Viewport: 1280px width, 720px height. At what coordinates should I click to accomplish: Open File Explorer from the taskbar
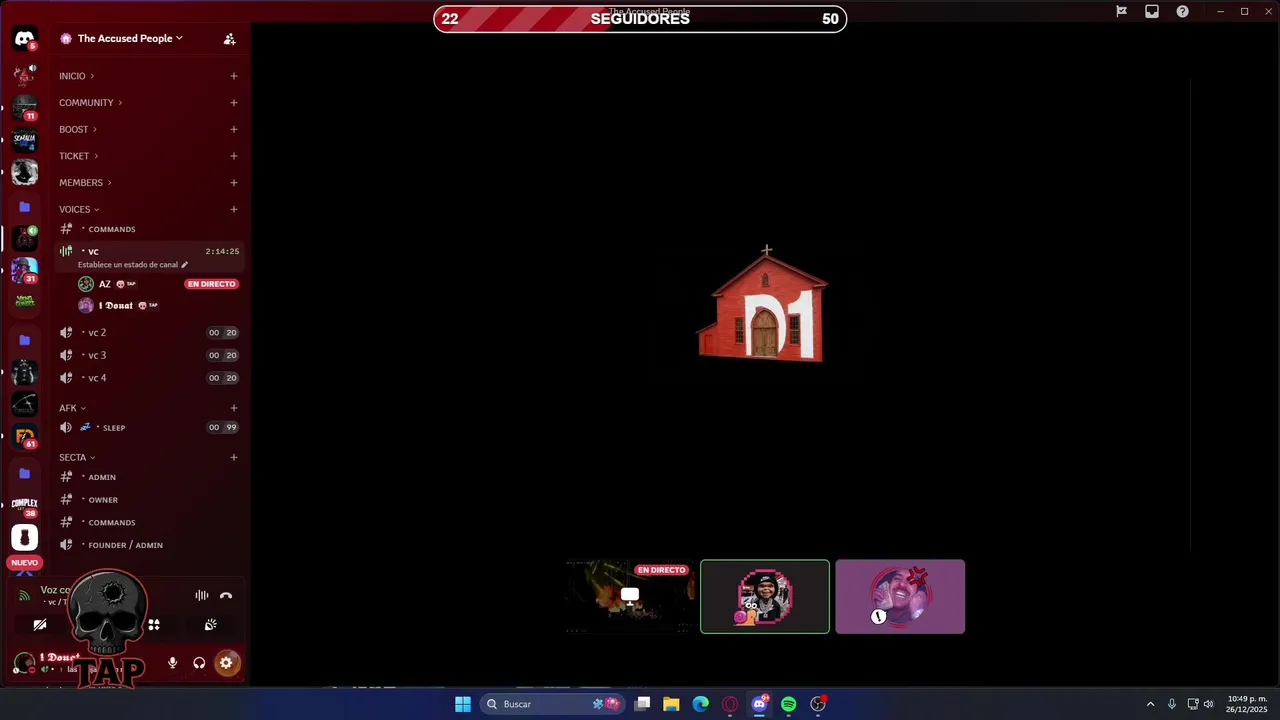[671, 704]
